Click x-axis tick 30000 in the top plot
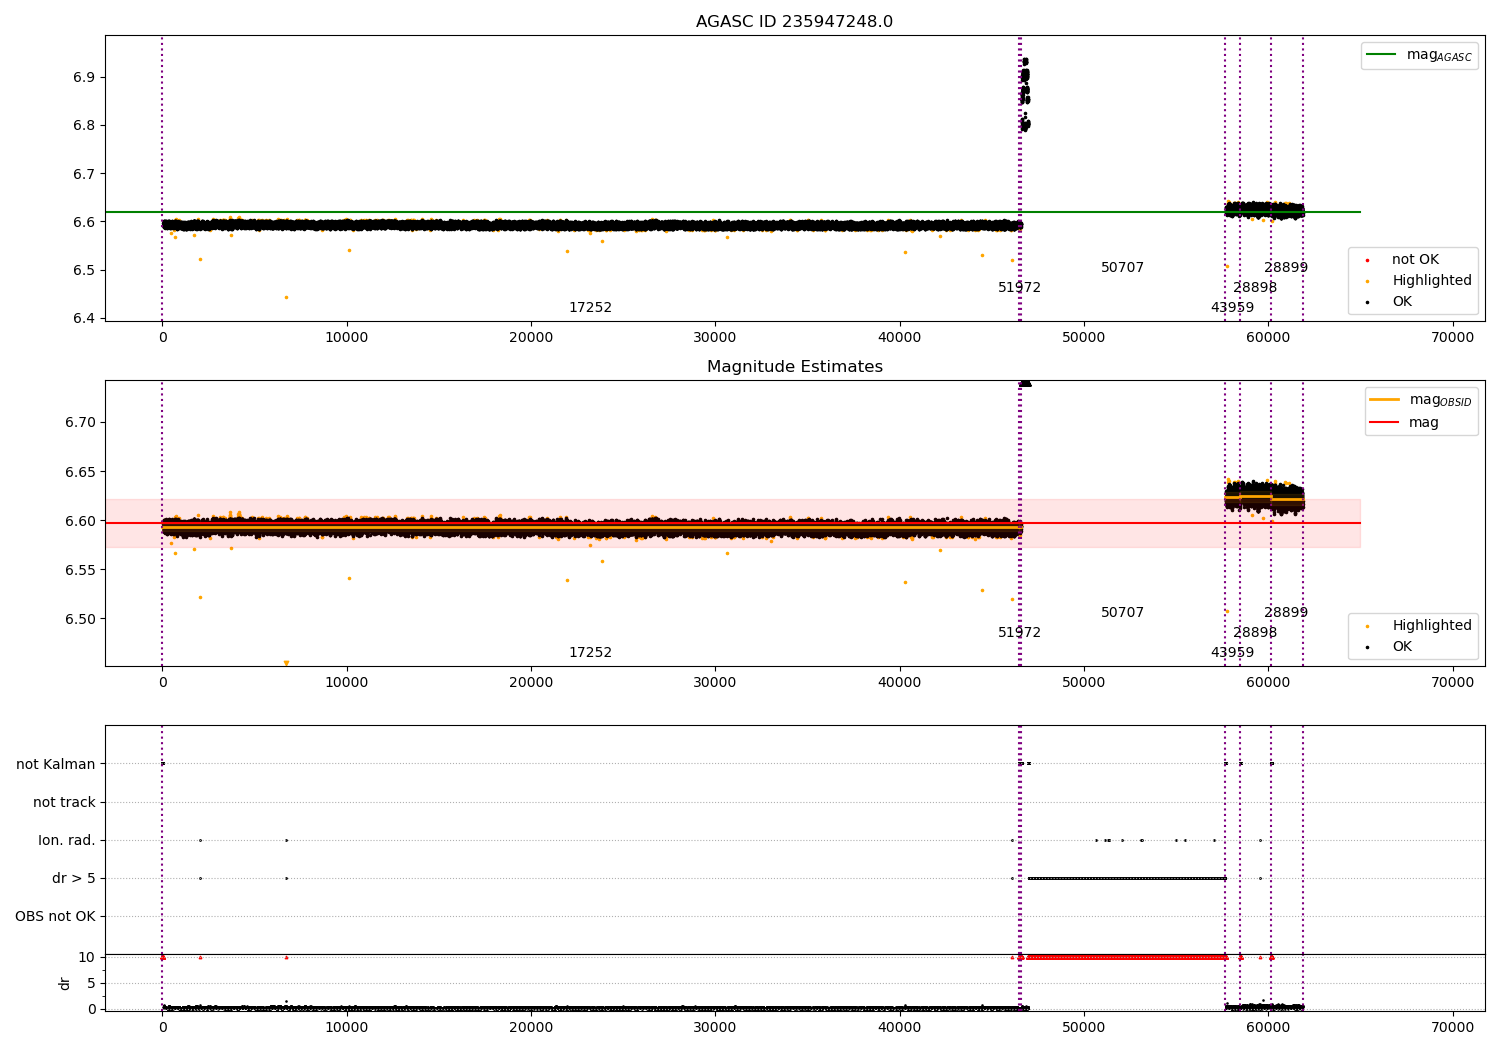 [715, 338]
